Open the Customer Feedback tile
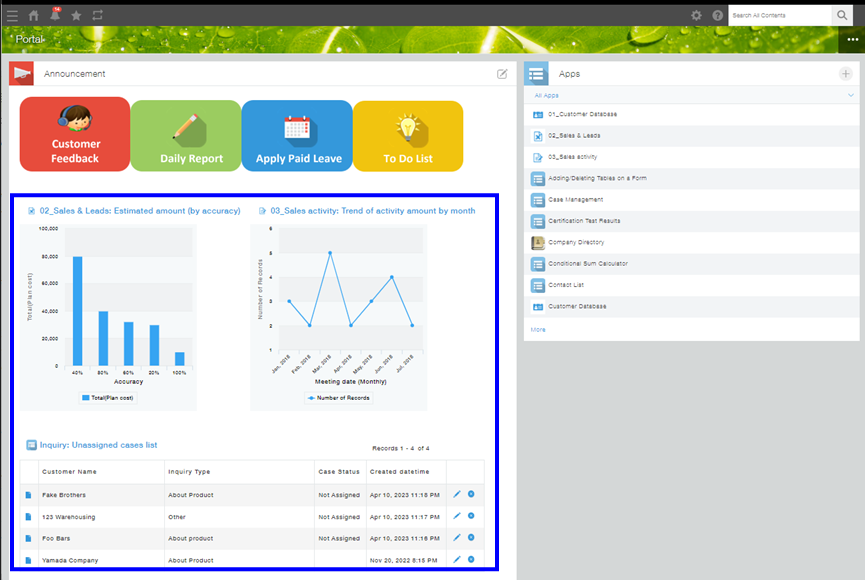Image resolution: width=865 pixels, height=580 pixels. tap(74, 134)
